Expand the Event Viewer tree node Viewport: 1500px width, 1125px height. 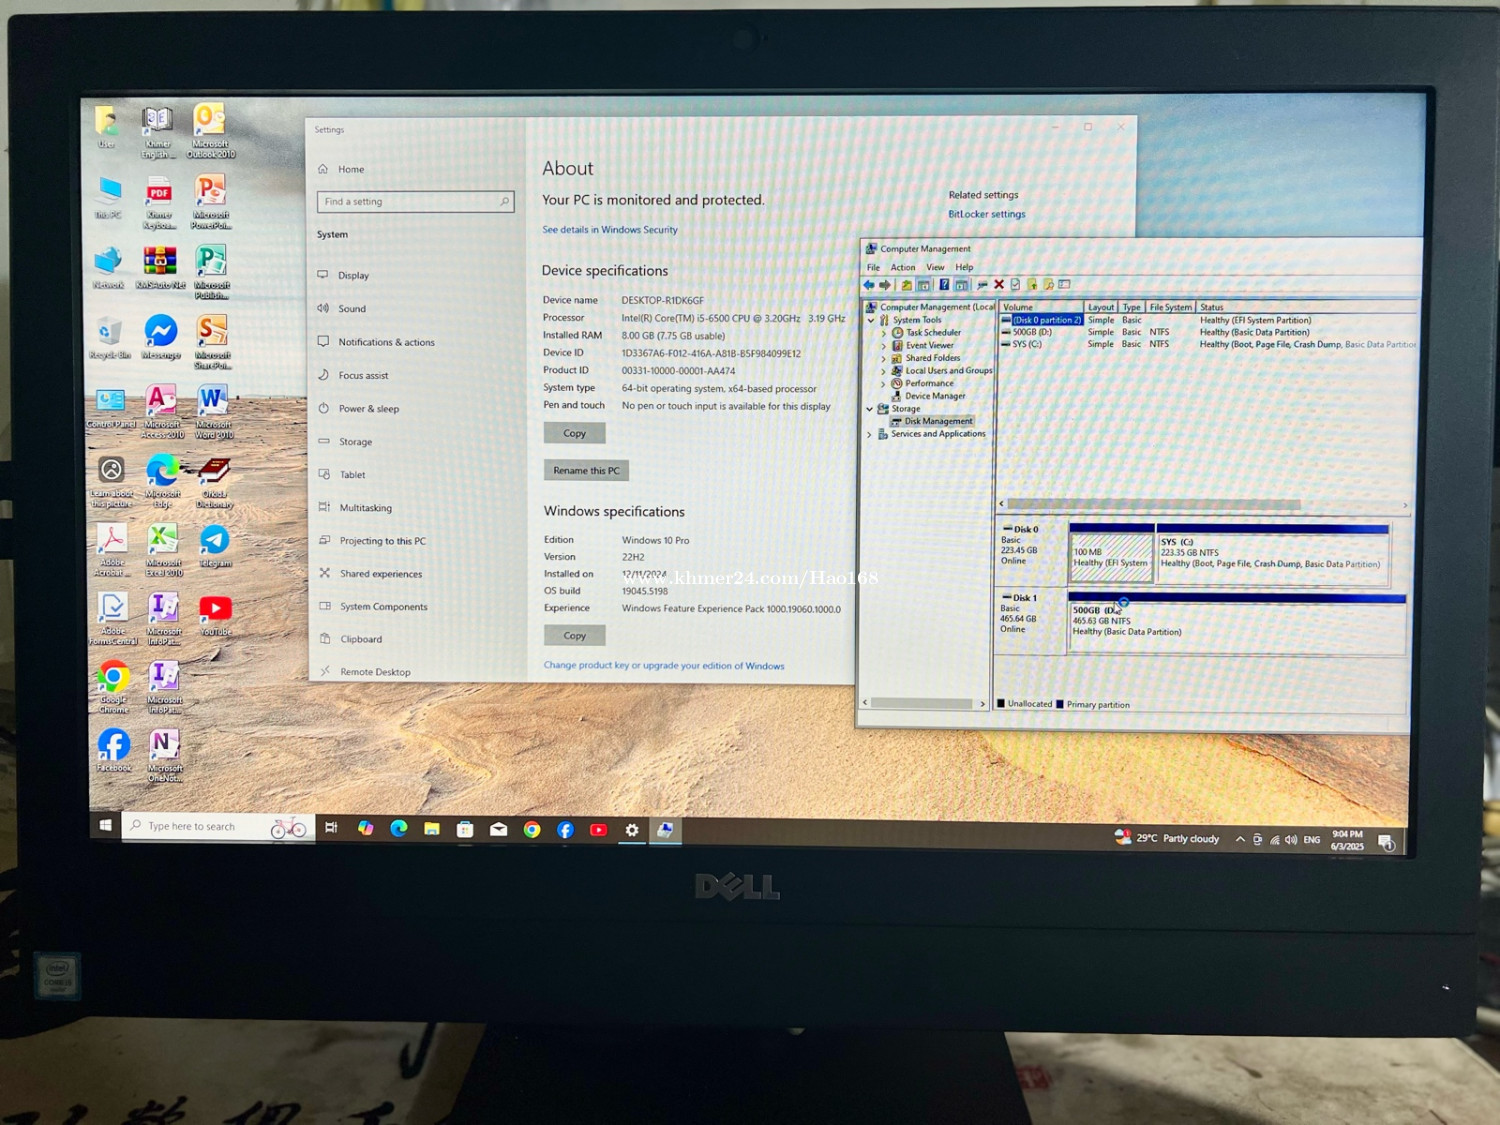click(x=883, y=346)
